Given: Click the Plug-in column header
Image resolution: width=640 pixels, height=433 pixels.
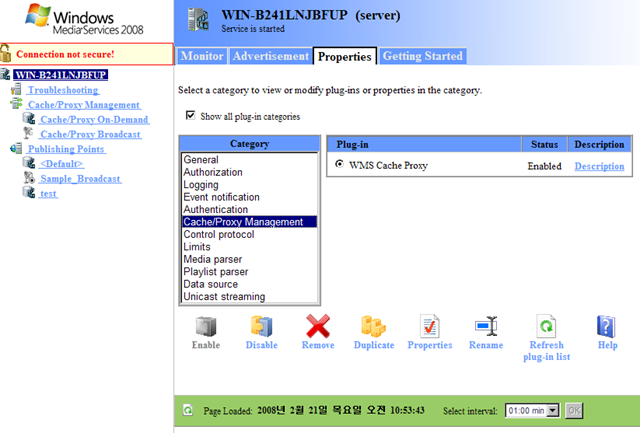Looking at the screenshot, I should 424,144.
